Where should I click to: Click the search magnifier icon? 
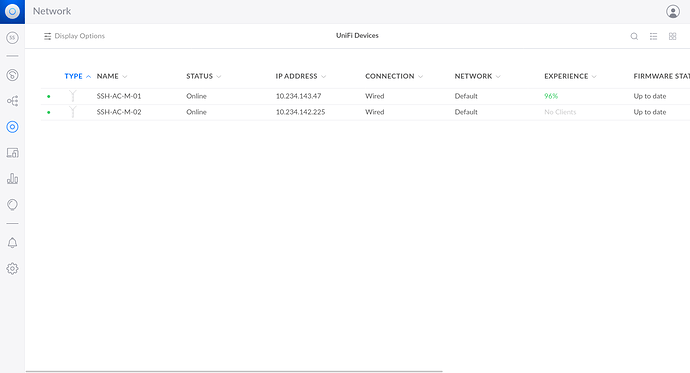[x=634, y=37]
